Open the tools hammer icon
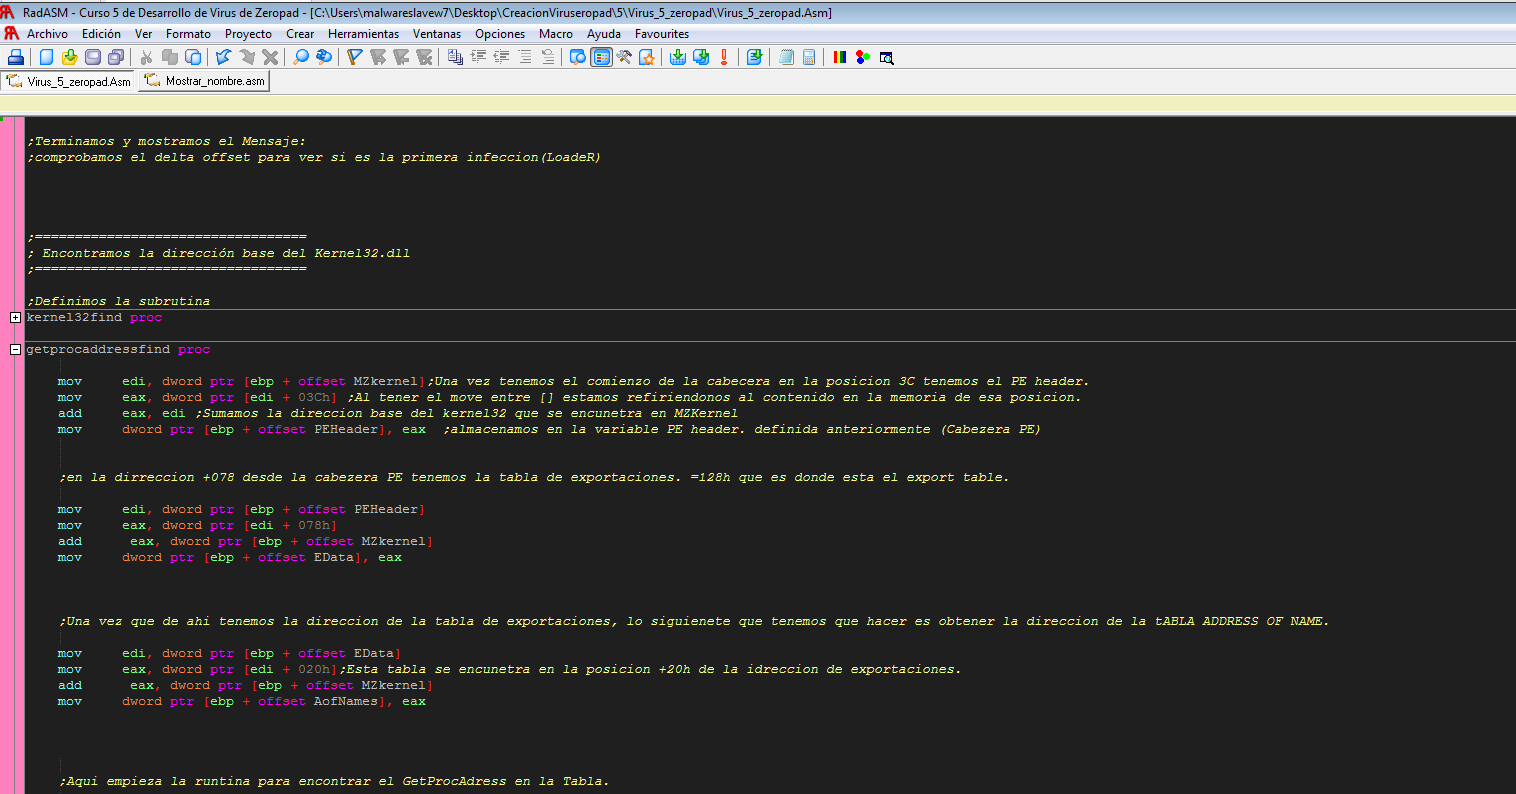 pyautogui.click(x=624, y=57)
